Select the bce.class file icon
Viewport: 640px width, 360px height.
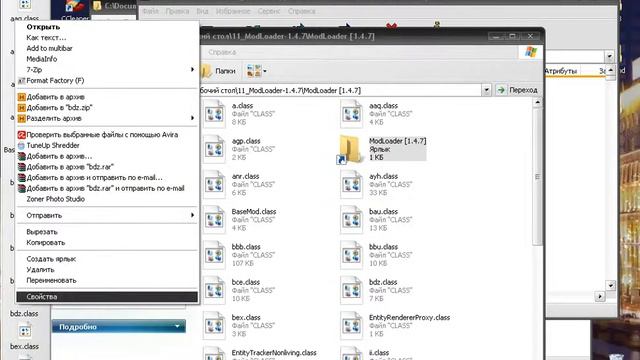(x=215, y=290)
